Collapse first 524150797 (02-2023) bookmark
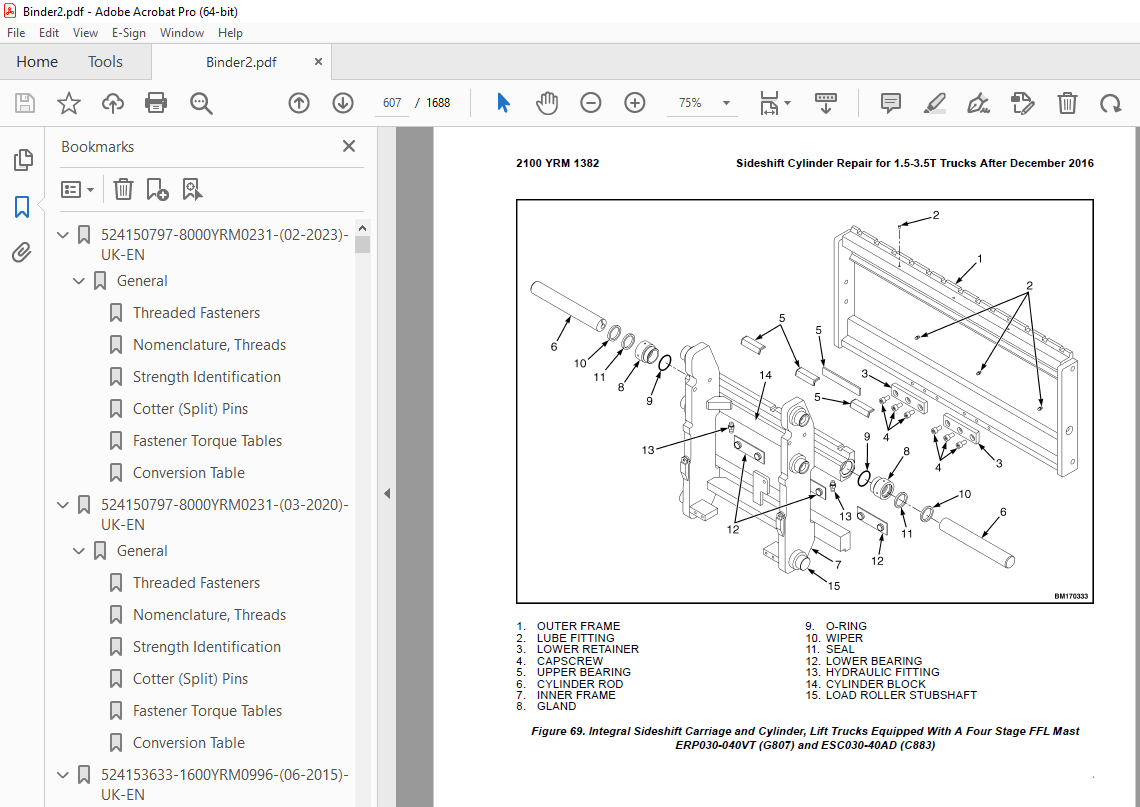The width and height of the screenshot is (1140, 807). pyautogui.click(x=63, y=235)
